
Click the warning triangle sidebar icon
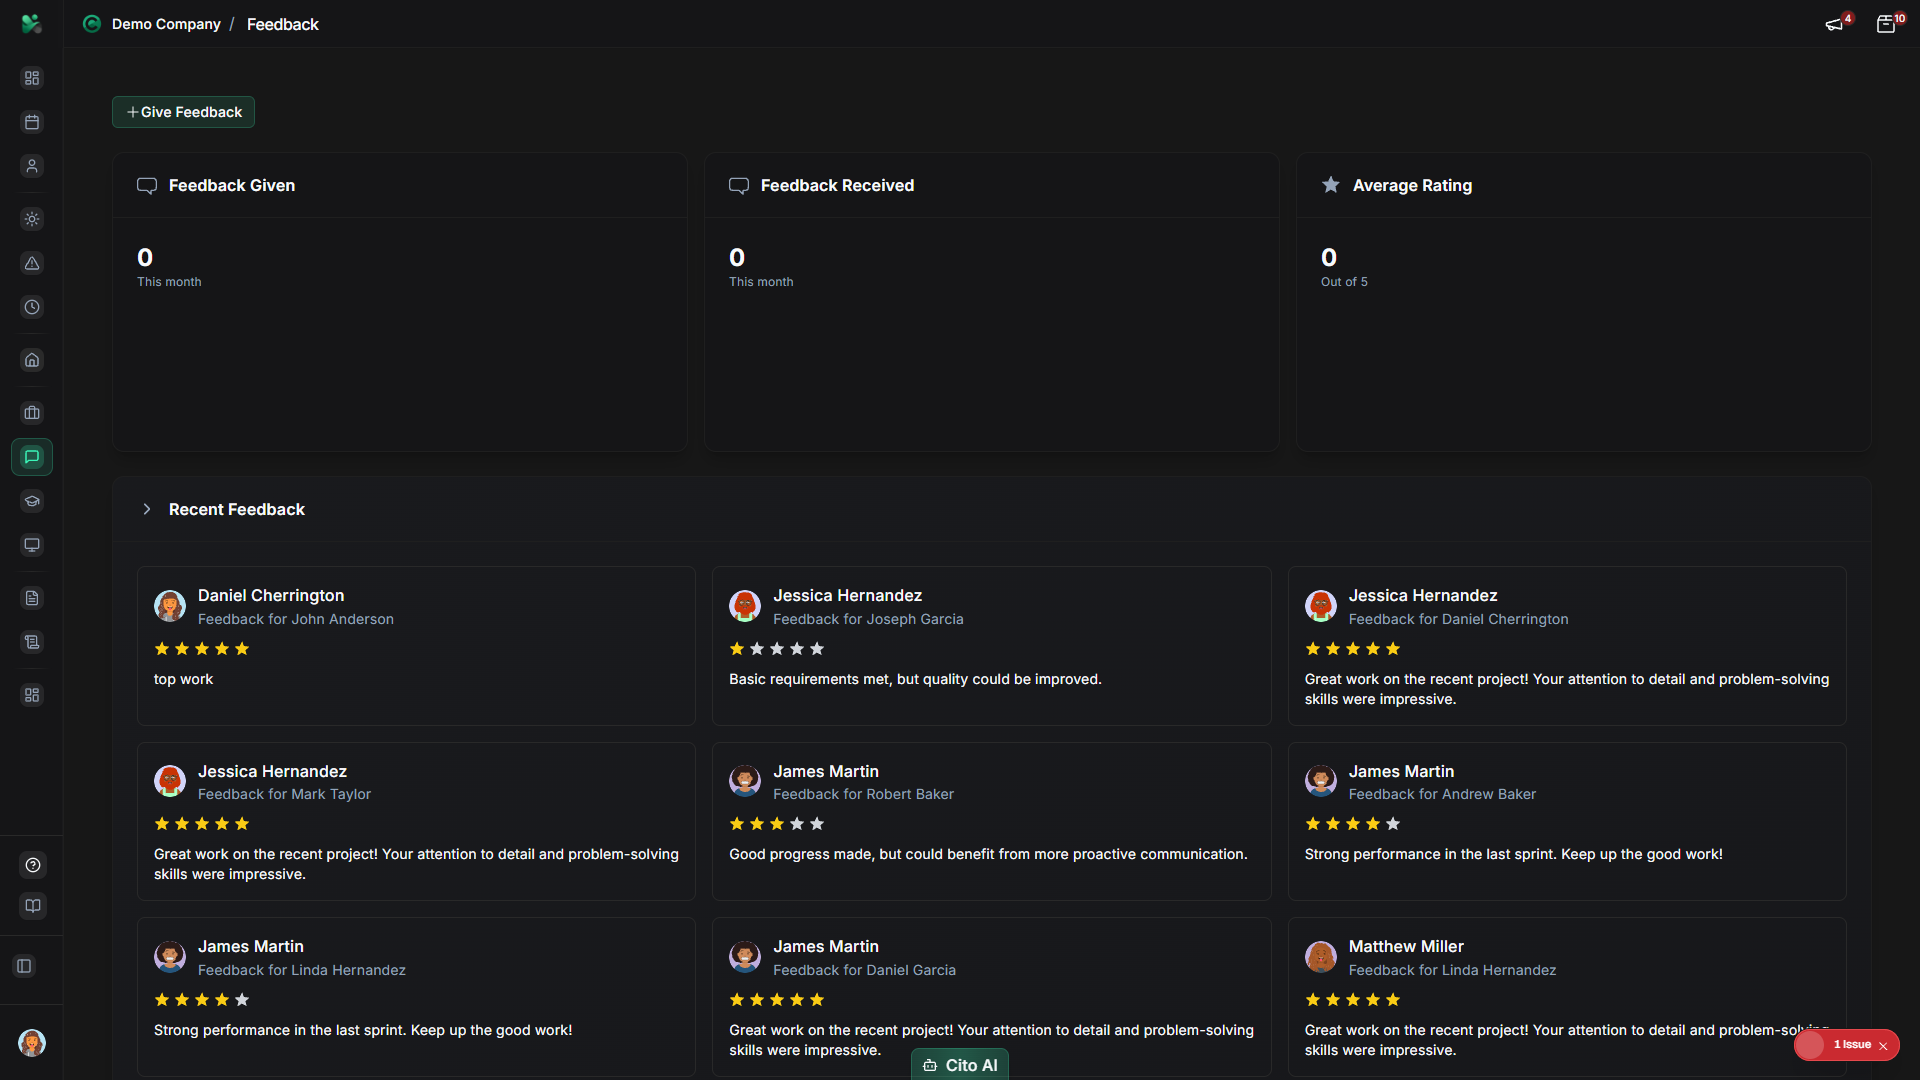[x=32, y=264]
